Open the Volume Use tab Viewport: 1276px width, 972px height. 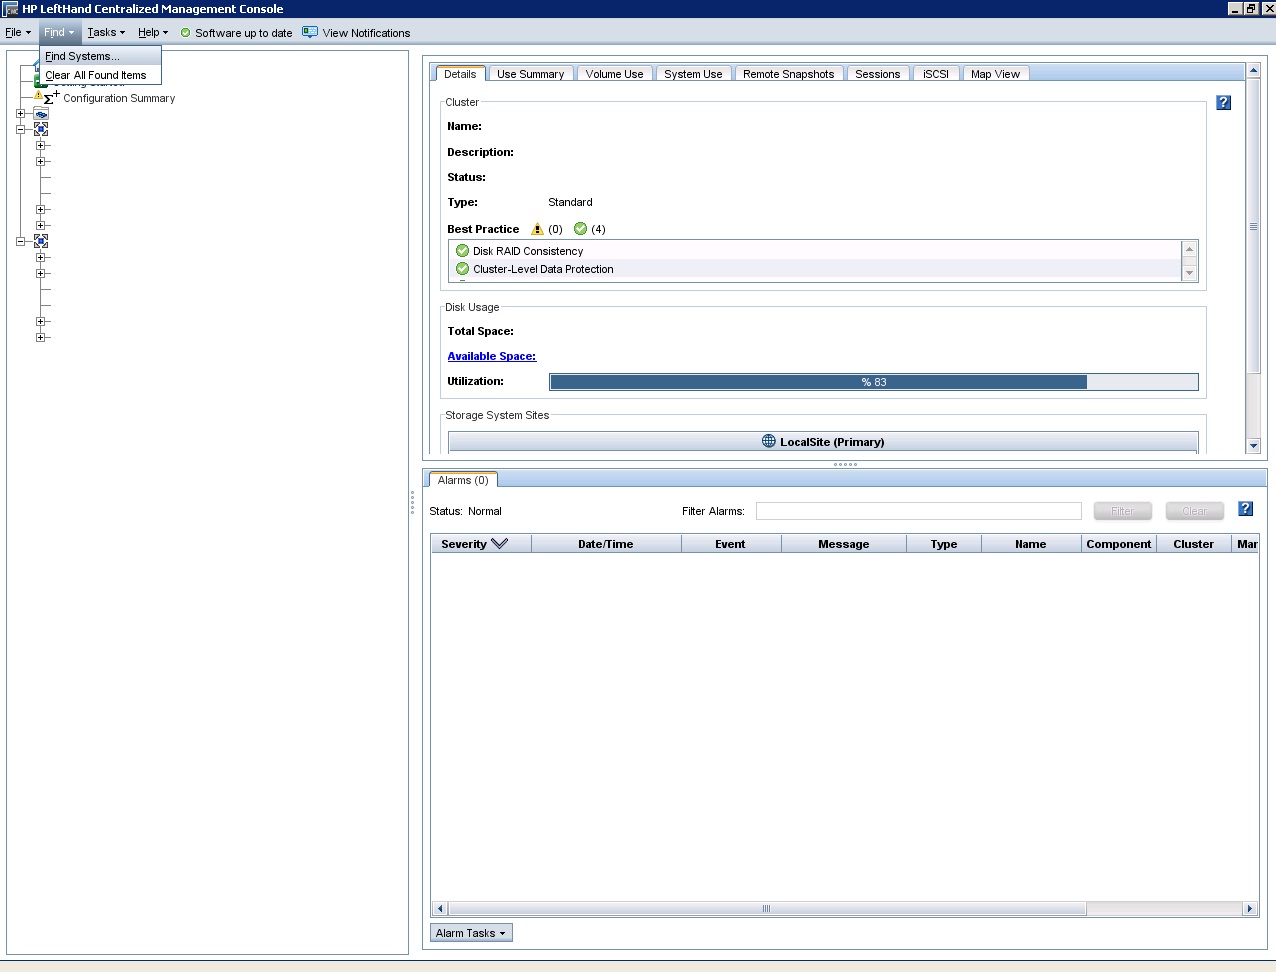tap(614, 74)
